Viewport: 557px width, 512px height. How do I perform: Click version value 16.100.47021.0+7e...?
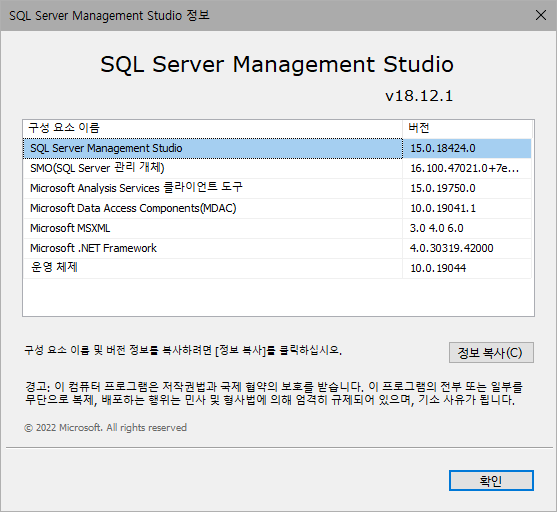click(465, 168)
